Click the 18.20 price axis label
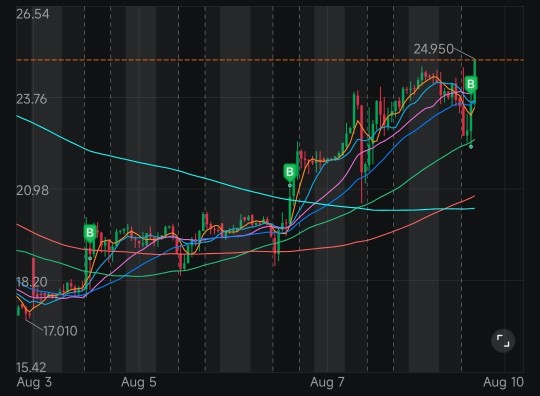540x396 pixels. click(32, 282)
